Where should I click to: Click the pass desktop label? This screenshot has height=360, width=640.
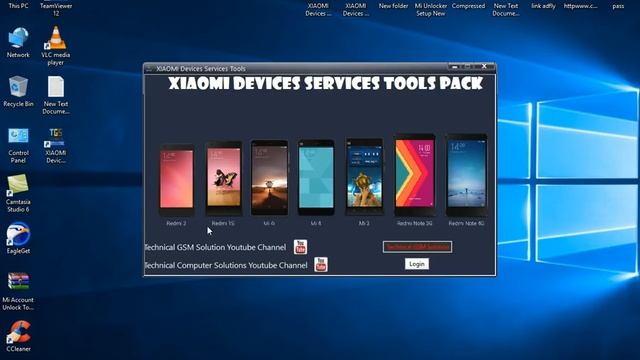pyautogui.click(x=618, y=6)
